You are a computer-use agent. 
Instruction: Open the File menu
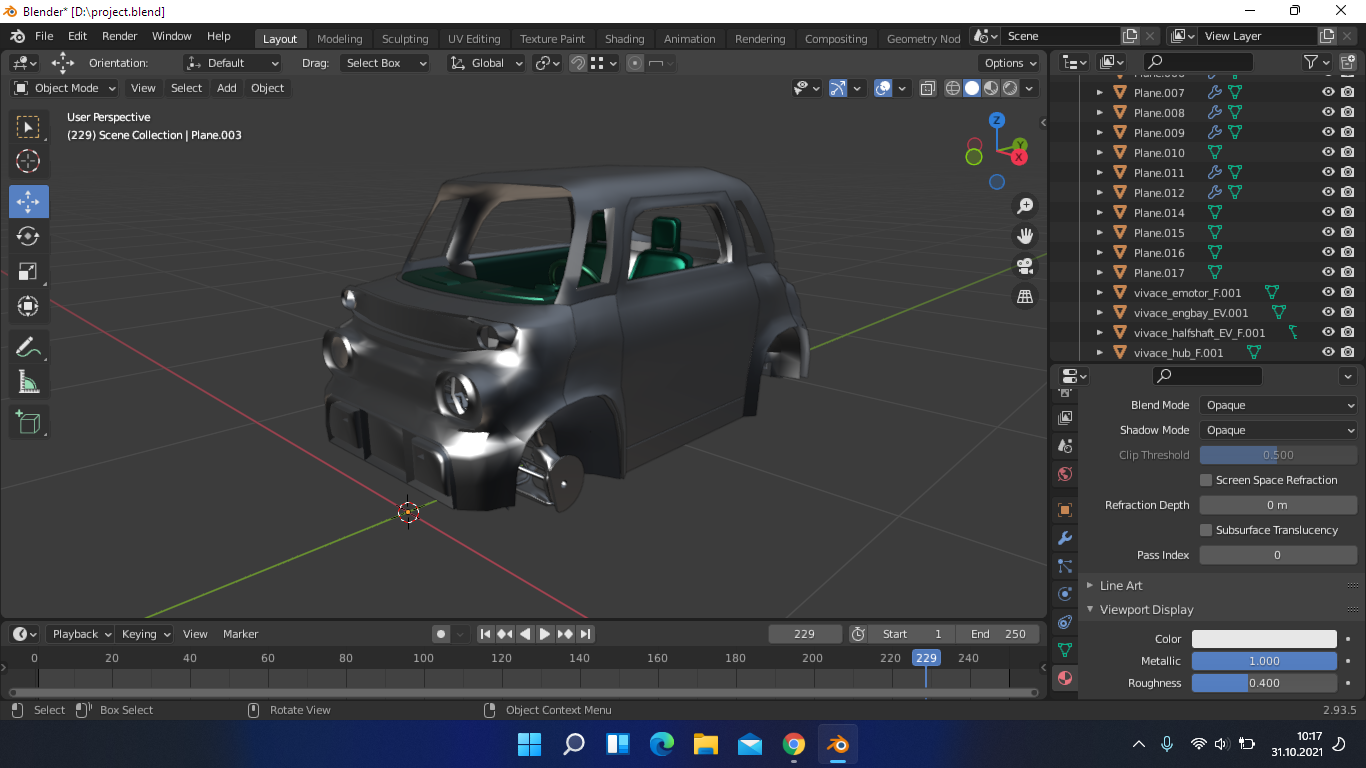(x=44, y=36)
